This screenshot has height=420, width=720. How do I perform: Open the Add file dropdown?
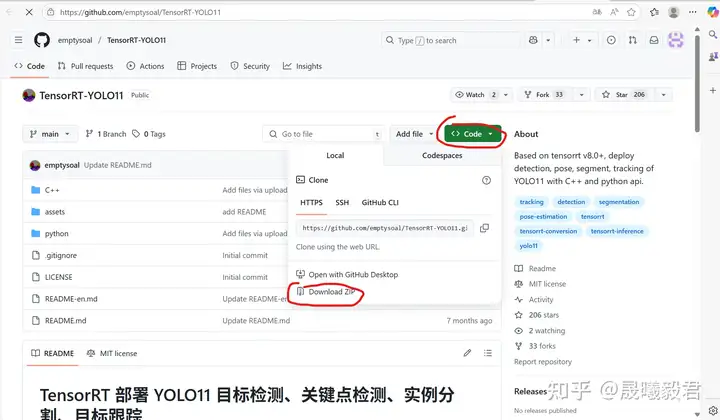pos(414,134)
